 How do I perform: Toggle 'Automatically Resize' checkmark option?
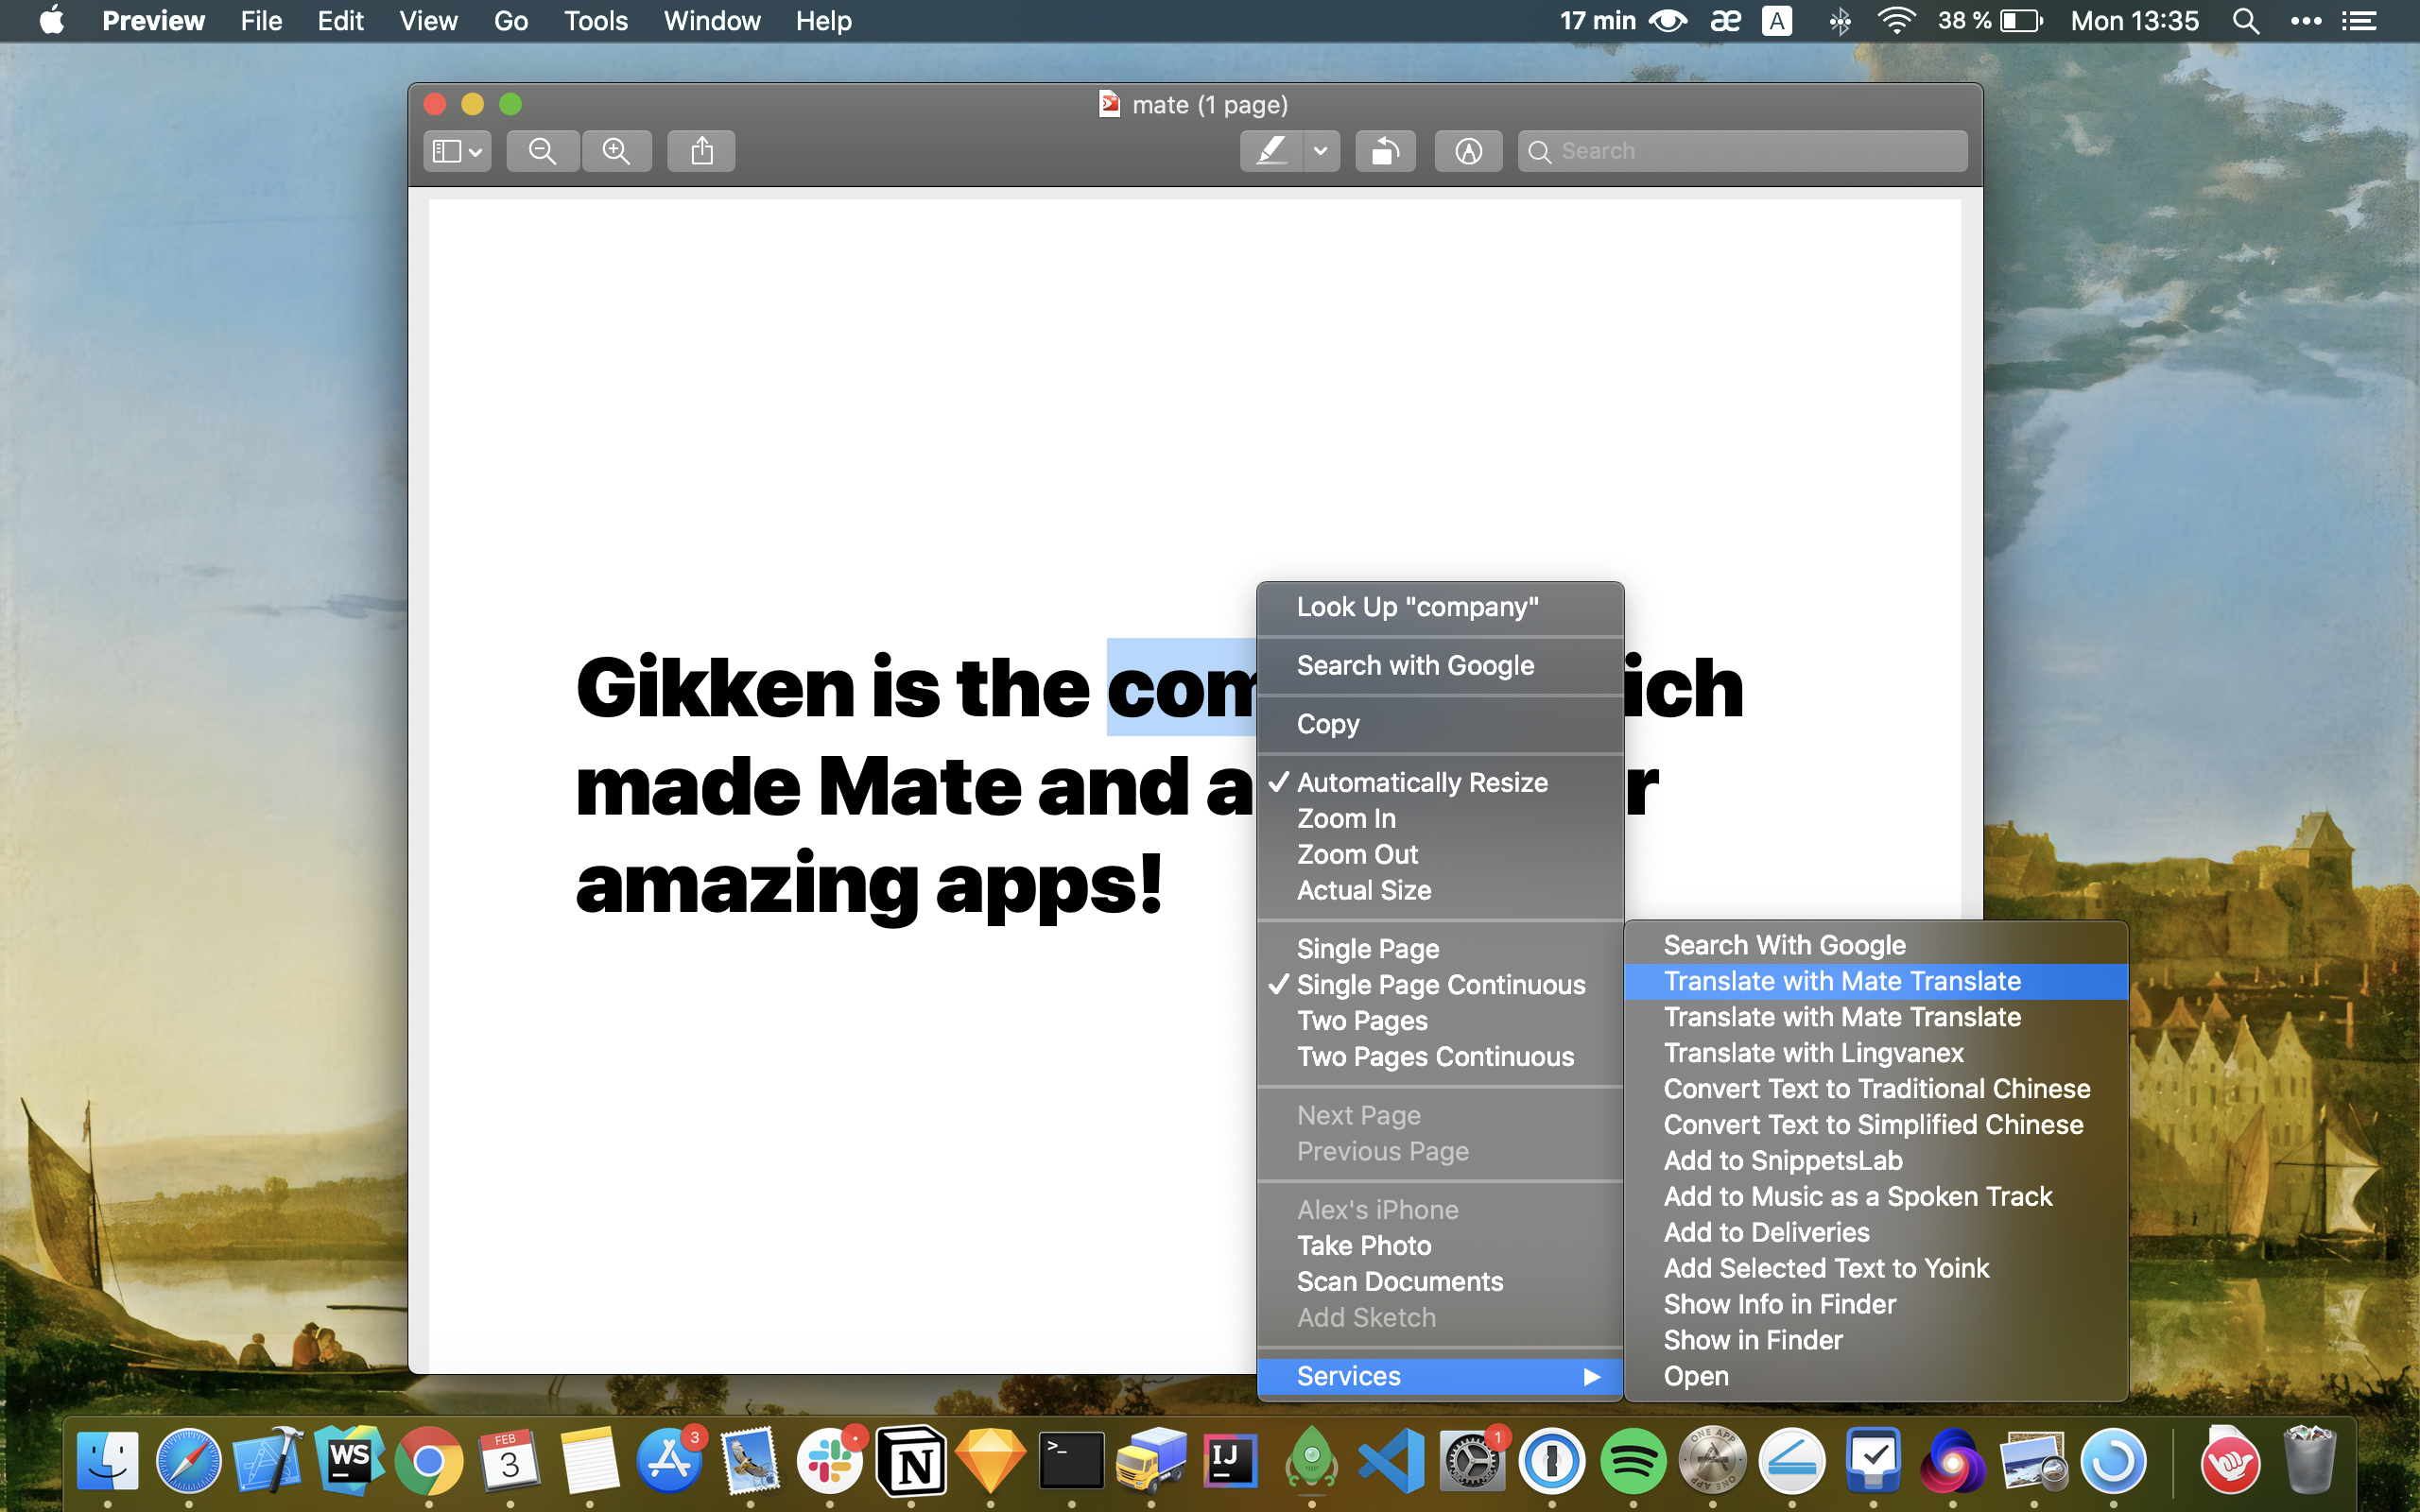point(1422,782)
